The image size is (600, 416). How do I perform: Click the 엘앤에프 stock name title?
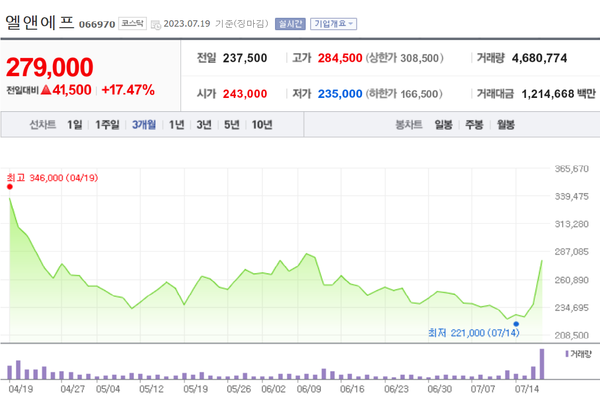38,20
